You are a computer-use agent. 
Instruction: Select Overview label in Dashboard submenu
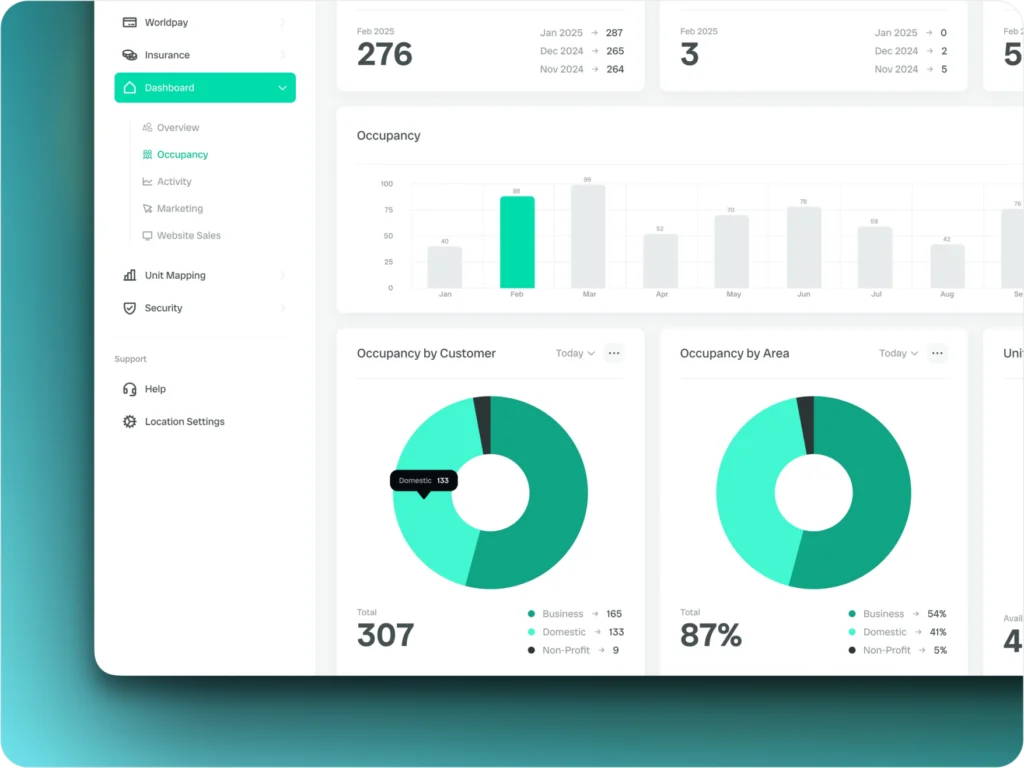pos(178,127)
